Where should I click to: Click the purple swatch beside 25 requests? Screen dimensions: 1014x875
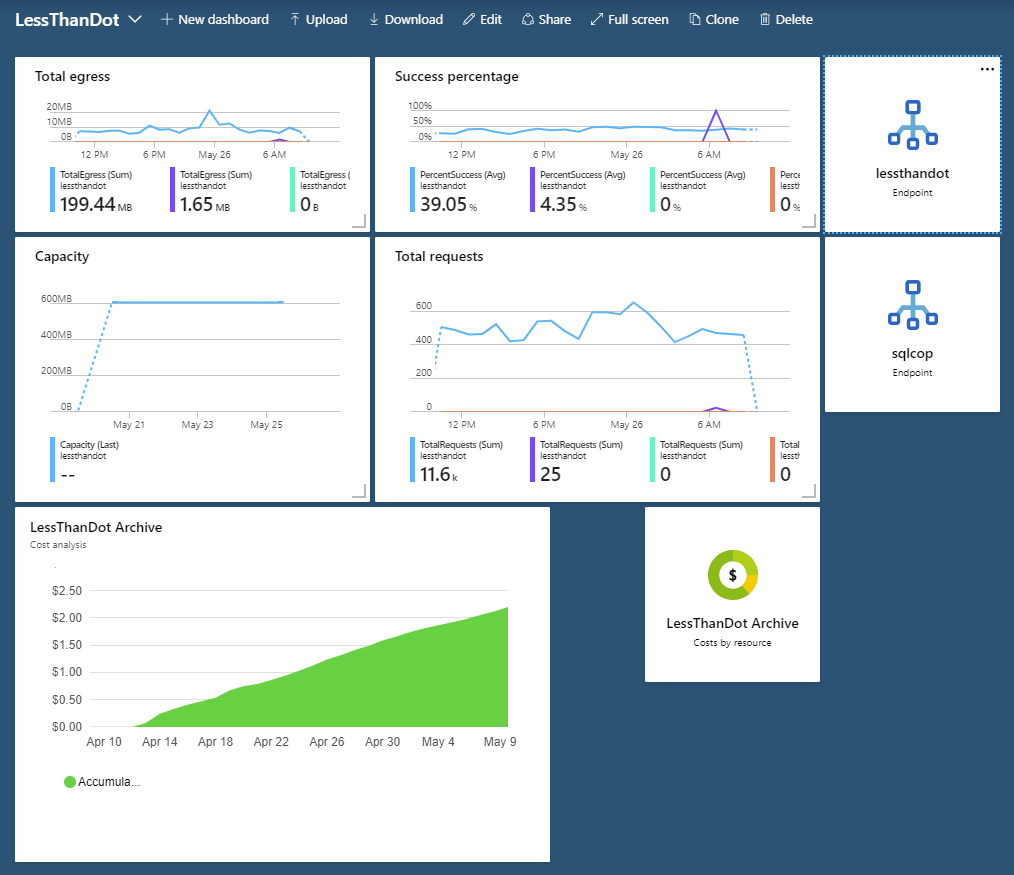[x=532, y=460]
